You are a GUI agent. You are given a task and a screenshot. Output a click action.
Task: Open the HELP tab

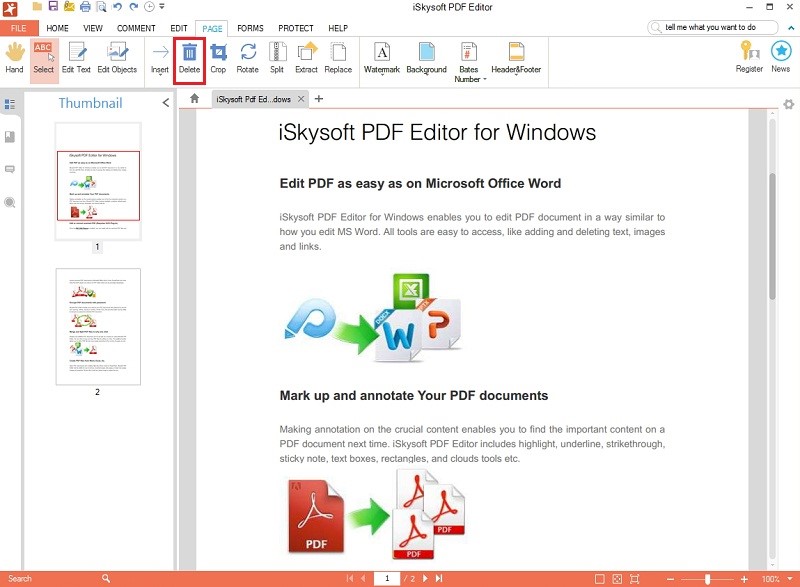tap(338, 28)
